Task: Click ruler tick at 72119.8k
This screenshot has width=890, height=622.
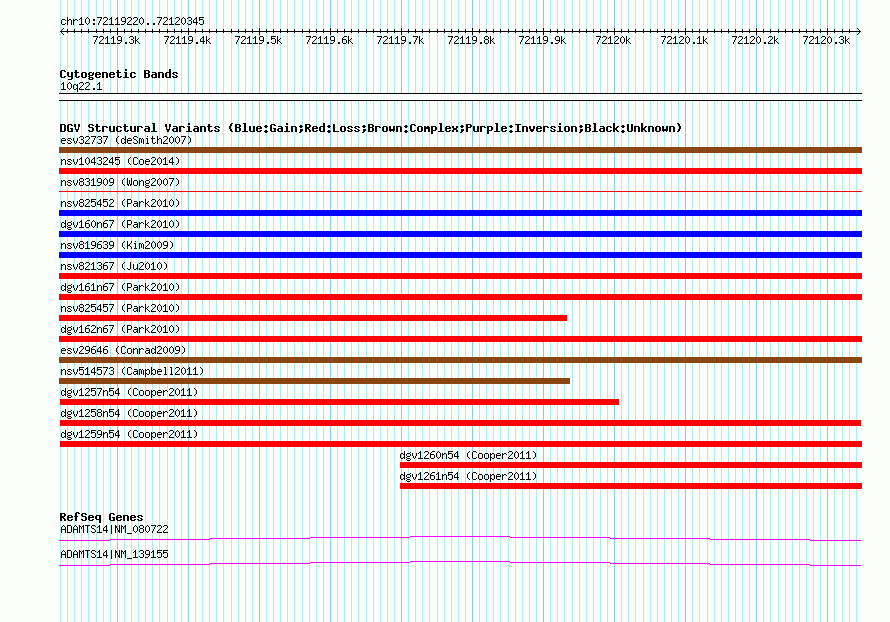Action: (x=472, y=32)
